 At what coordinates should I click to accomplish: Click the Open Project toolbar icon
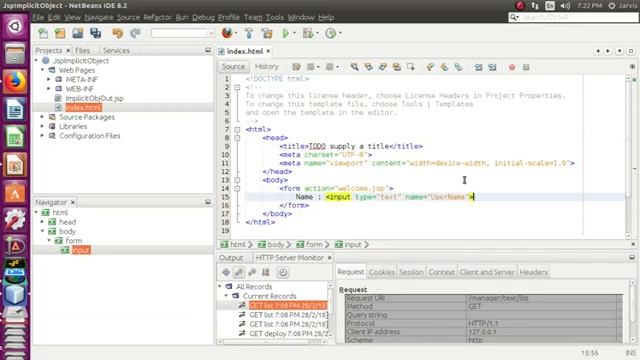pos(78,33)
